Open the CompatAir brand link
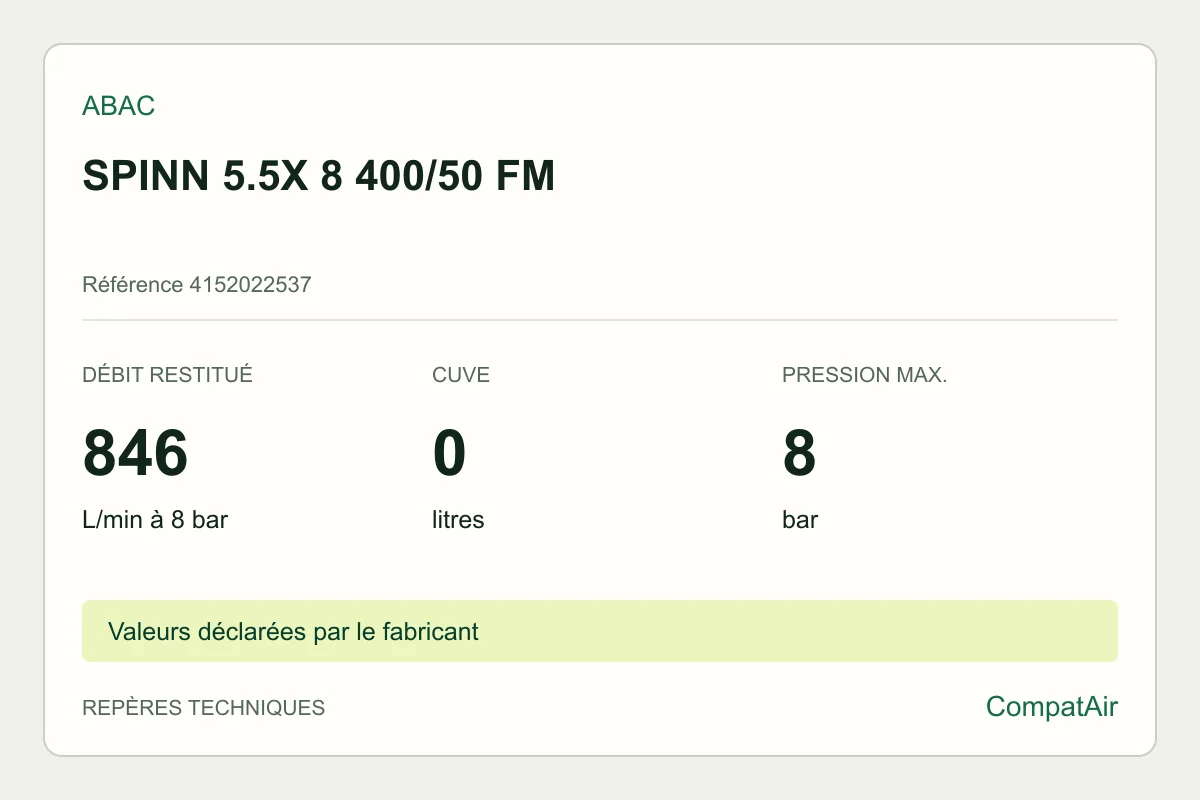1200x800 pixels. (x=1052, y=707)
